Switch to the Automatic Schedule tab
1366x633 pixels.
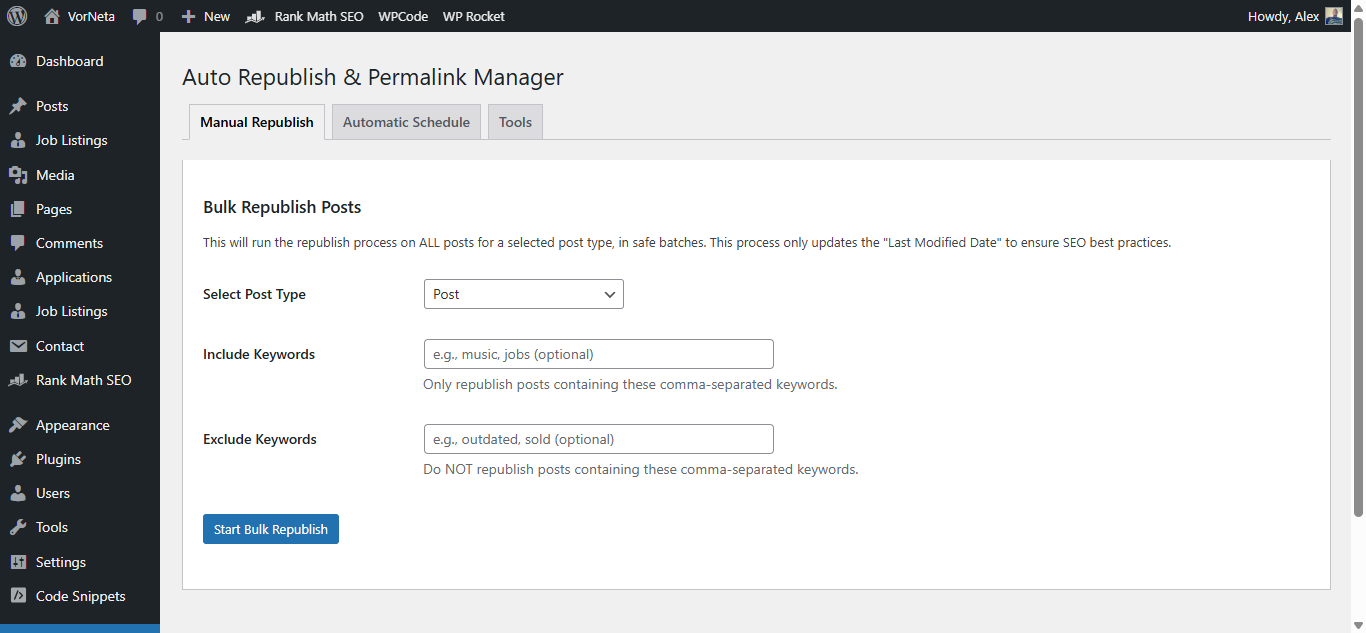pos(405,121)
